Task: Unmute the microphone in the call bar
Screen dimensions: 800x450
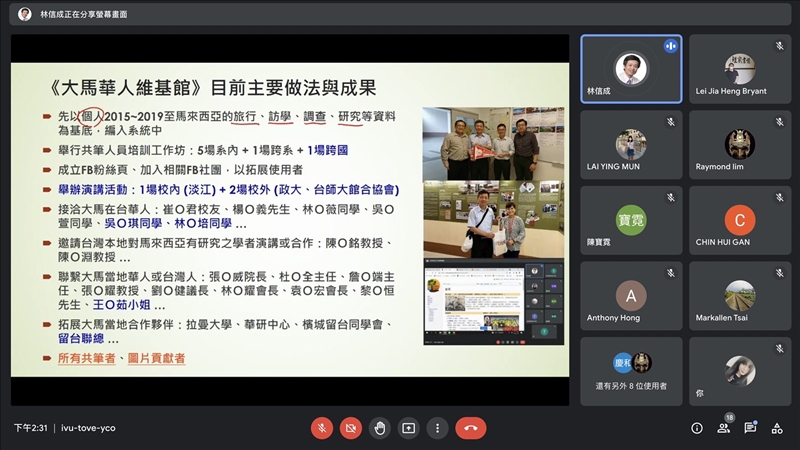Action: [322, 428]
